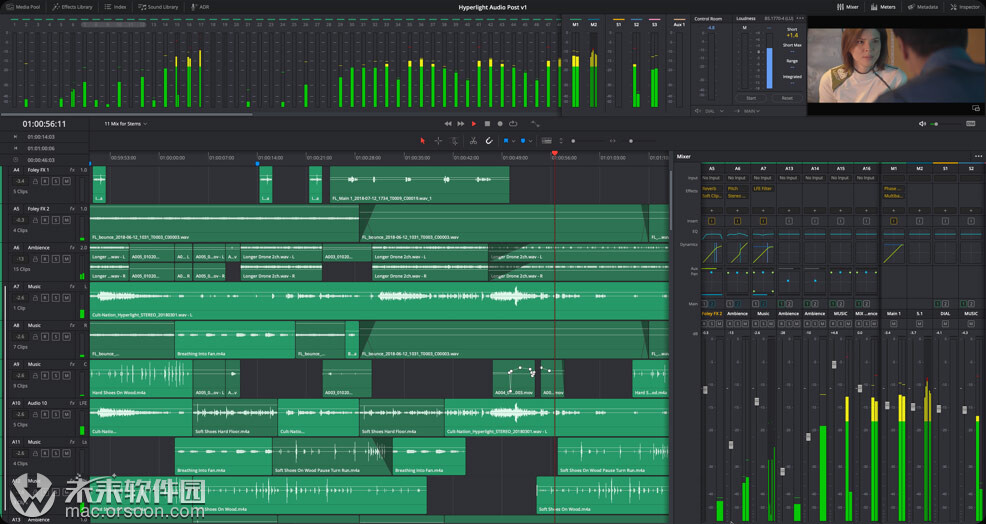Mute the A7 Music track header
Image resolution: width=986 pixels, height=524 pixels.
point(66,298)
